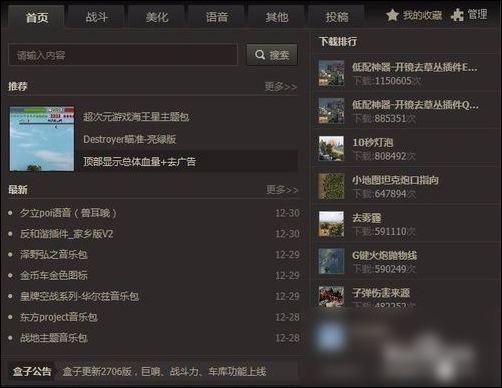
Task: Open announcement 盒子更新2706版 text
Action: (x=164, y=371)
